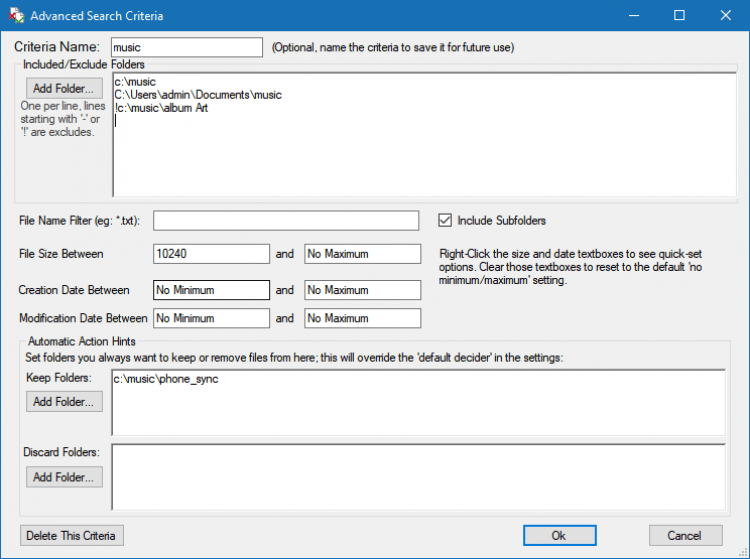Screen dimensions: 750x559
Task: Click the Criteria Name text field
Action: [x=186, y=47]
